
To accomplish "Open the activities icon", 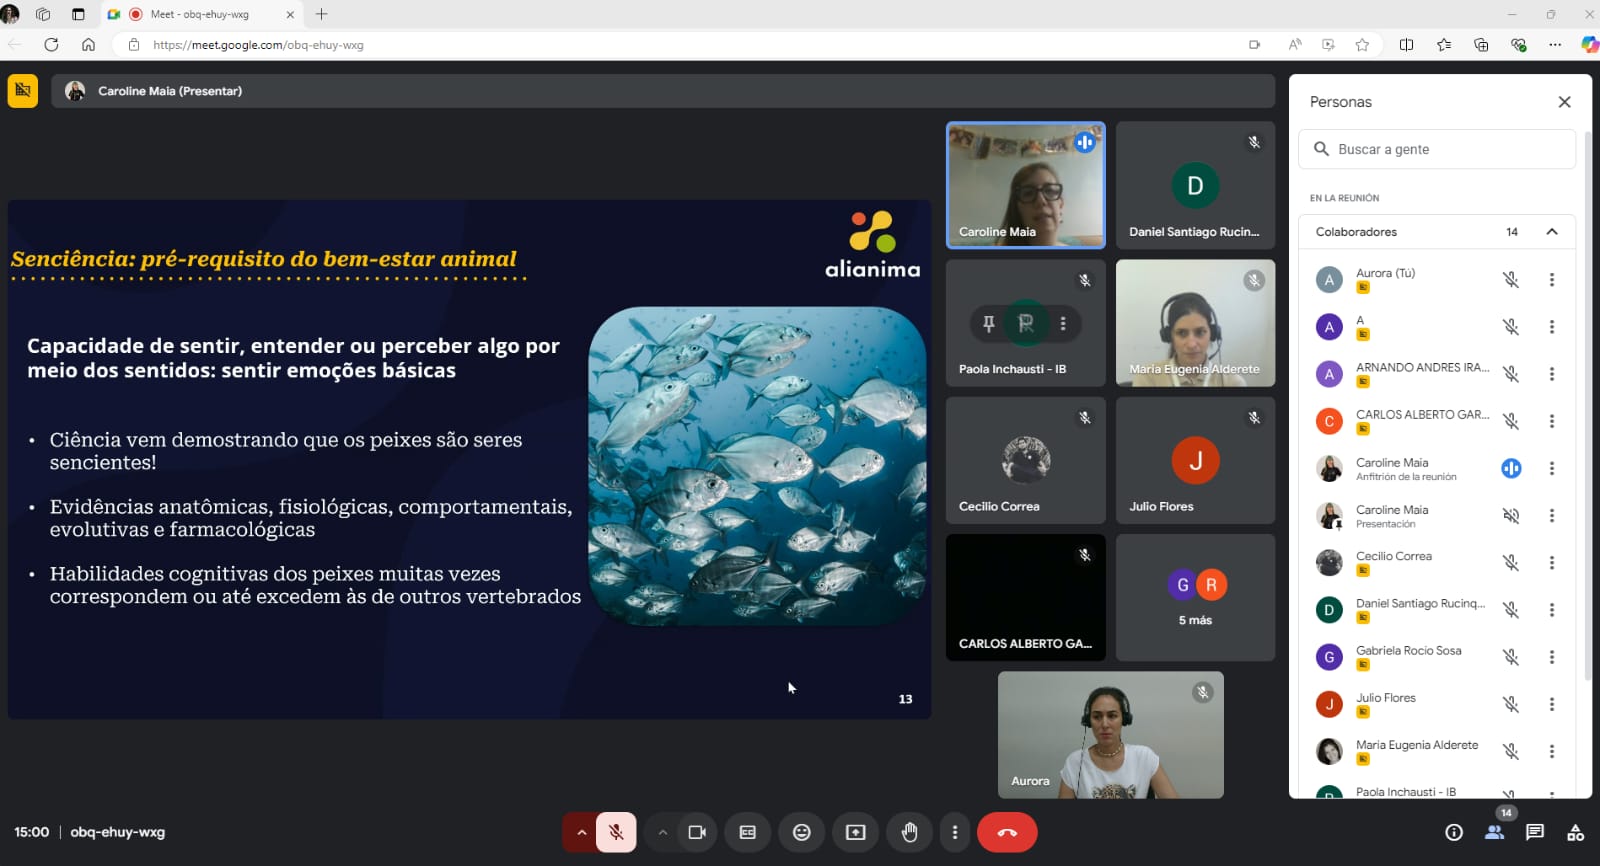I will (x=1575, y=832).
